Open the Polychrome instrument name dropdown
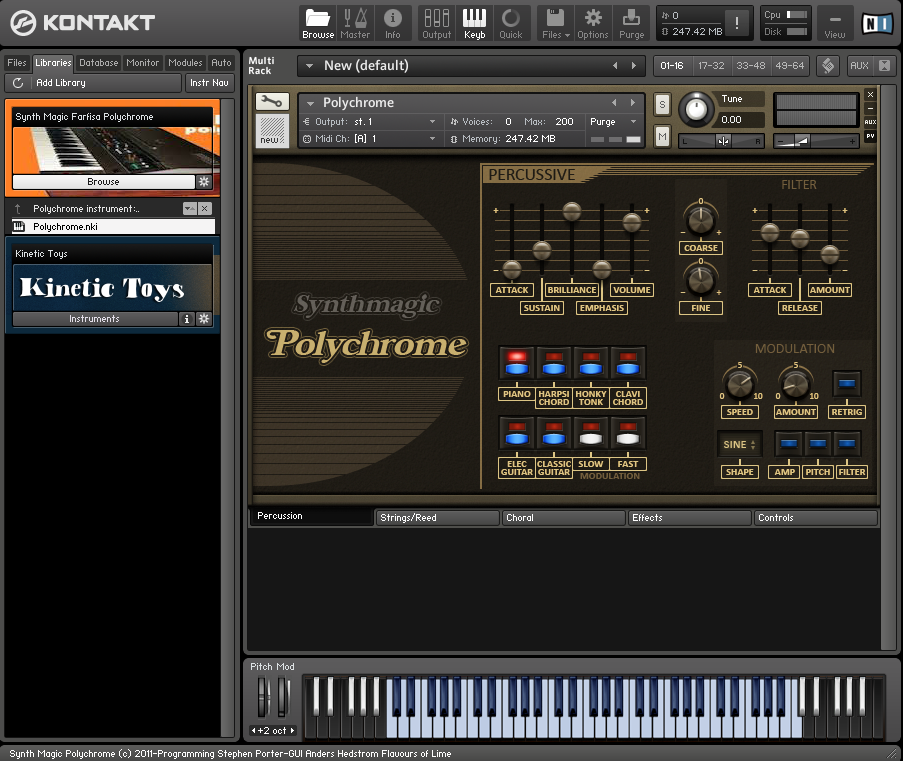This screenshot has width=903, height=761. point(311,103)
